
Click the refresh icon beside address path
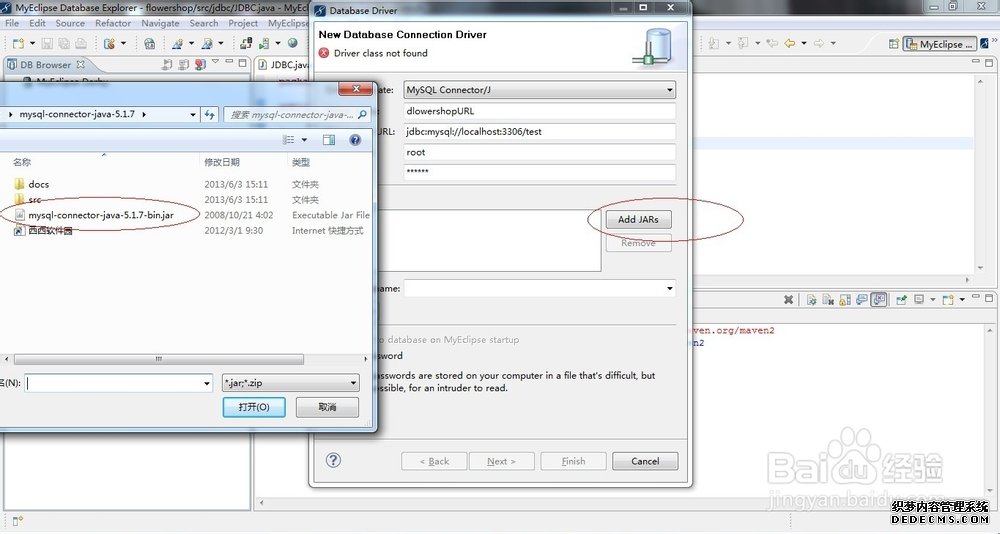210,115
